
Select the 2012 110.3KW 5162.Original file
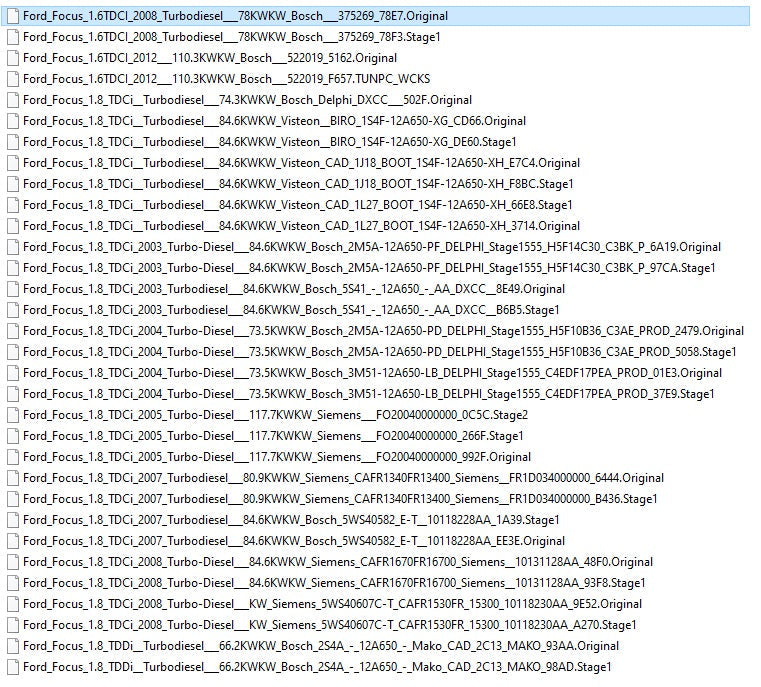pos(210,58)
